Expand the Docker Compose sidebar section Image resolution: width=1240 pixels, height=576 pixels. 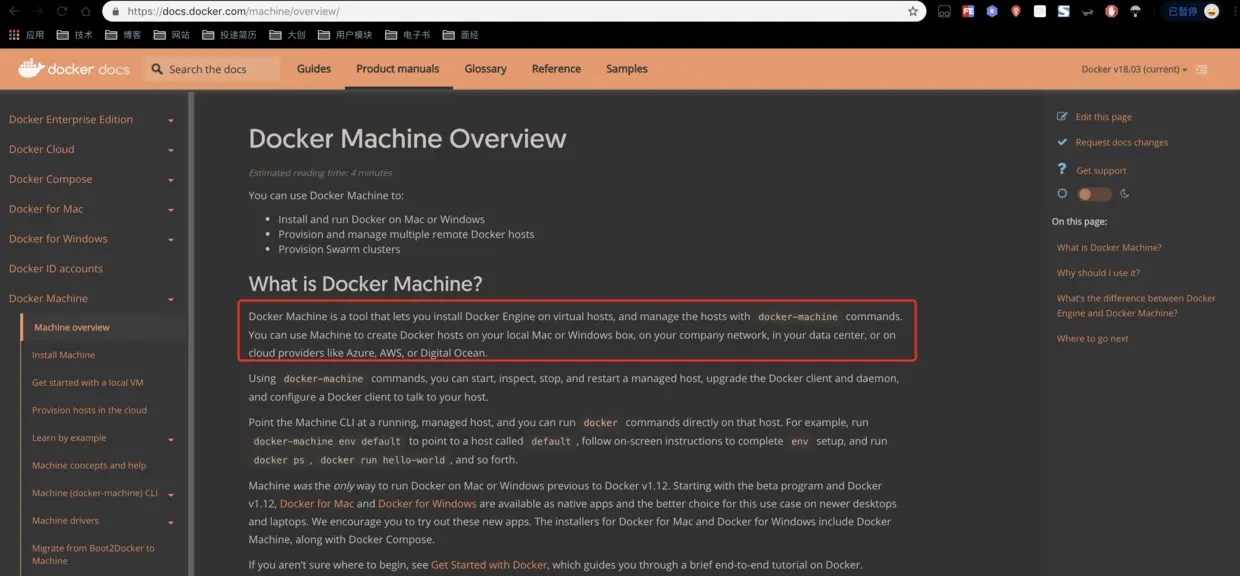(x=171, y=180)
